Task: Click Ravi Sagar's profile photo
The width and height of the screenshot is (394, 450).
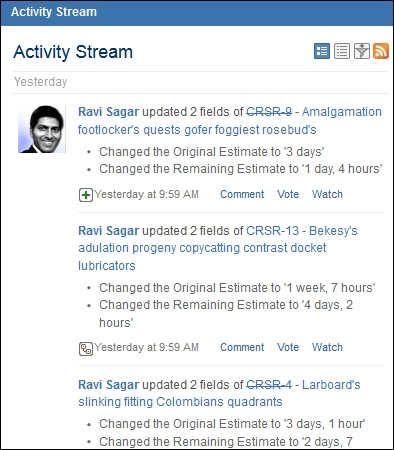Action: coord(42,129)
